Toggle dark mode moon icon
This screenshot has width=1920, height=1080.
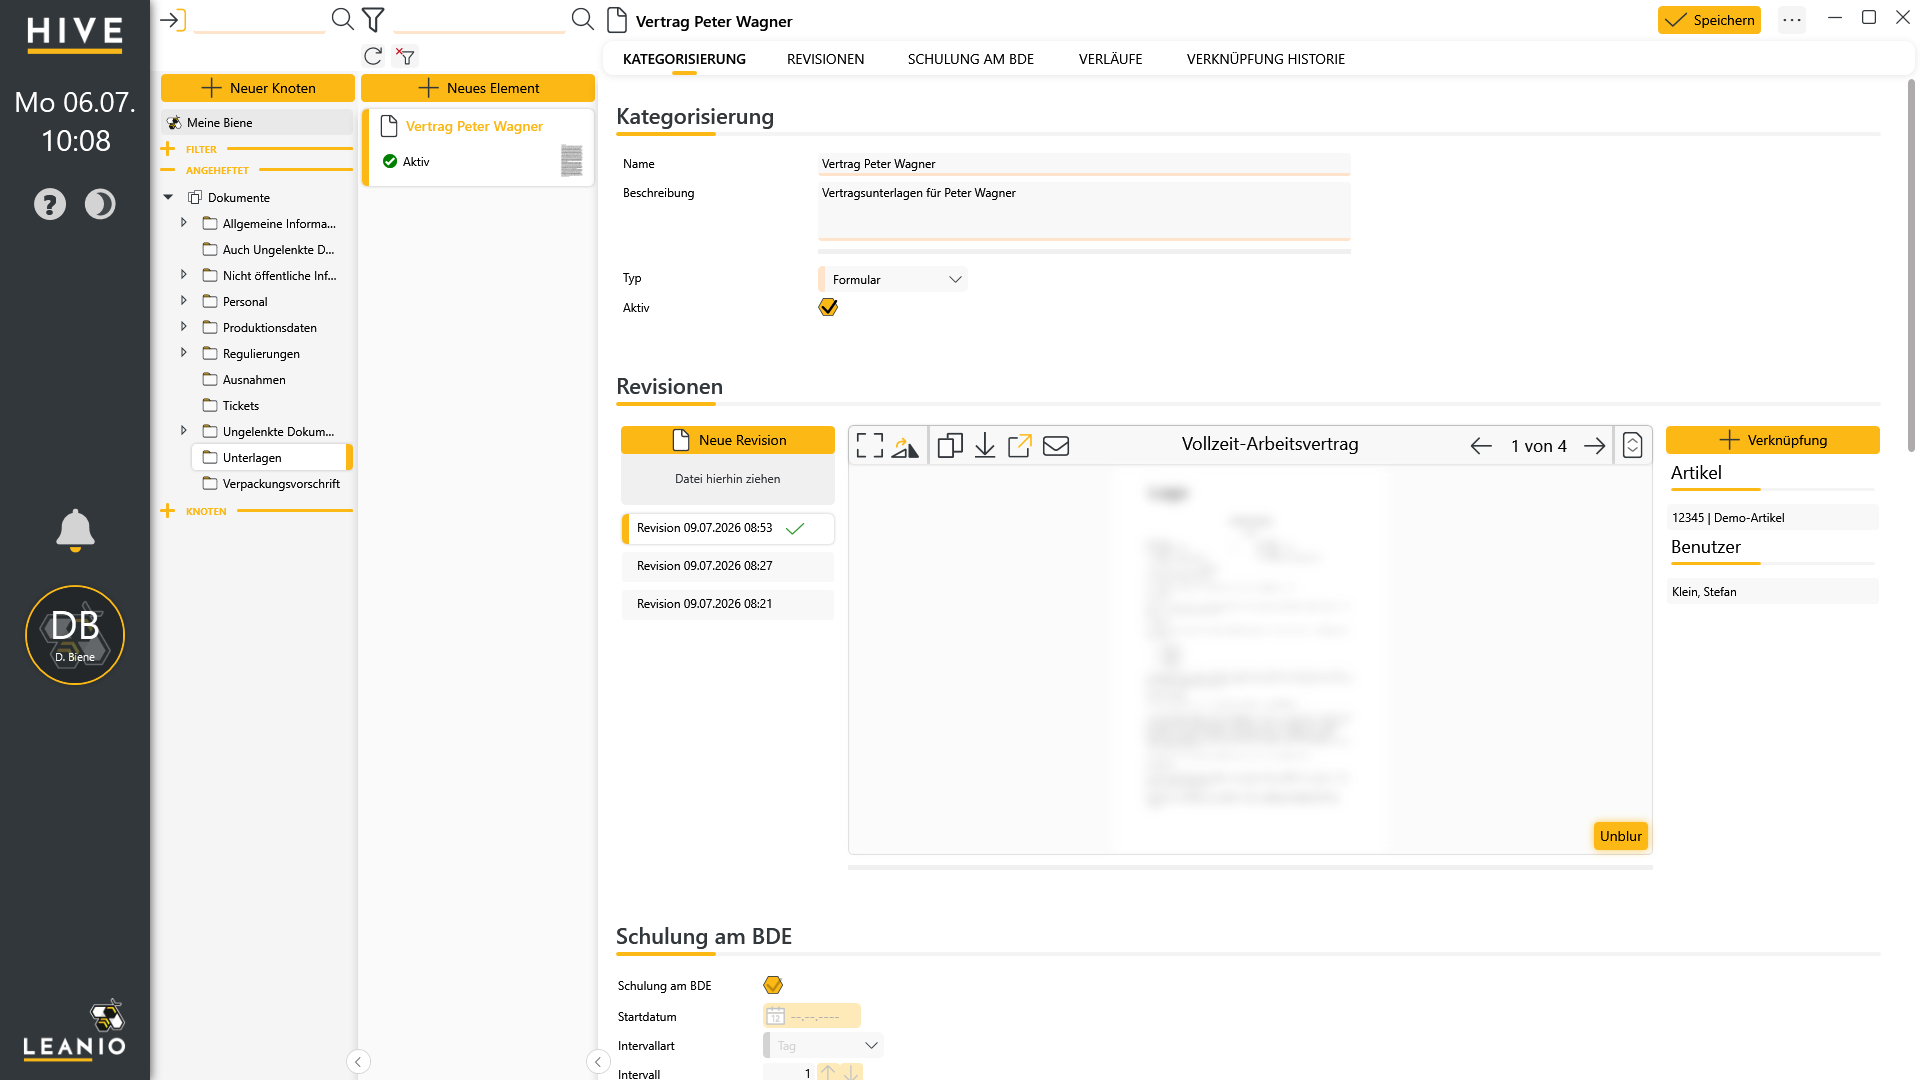coord(100,204)
